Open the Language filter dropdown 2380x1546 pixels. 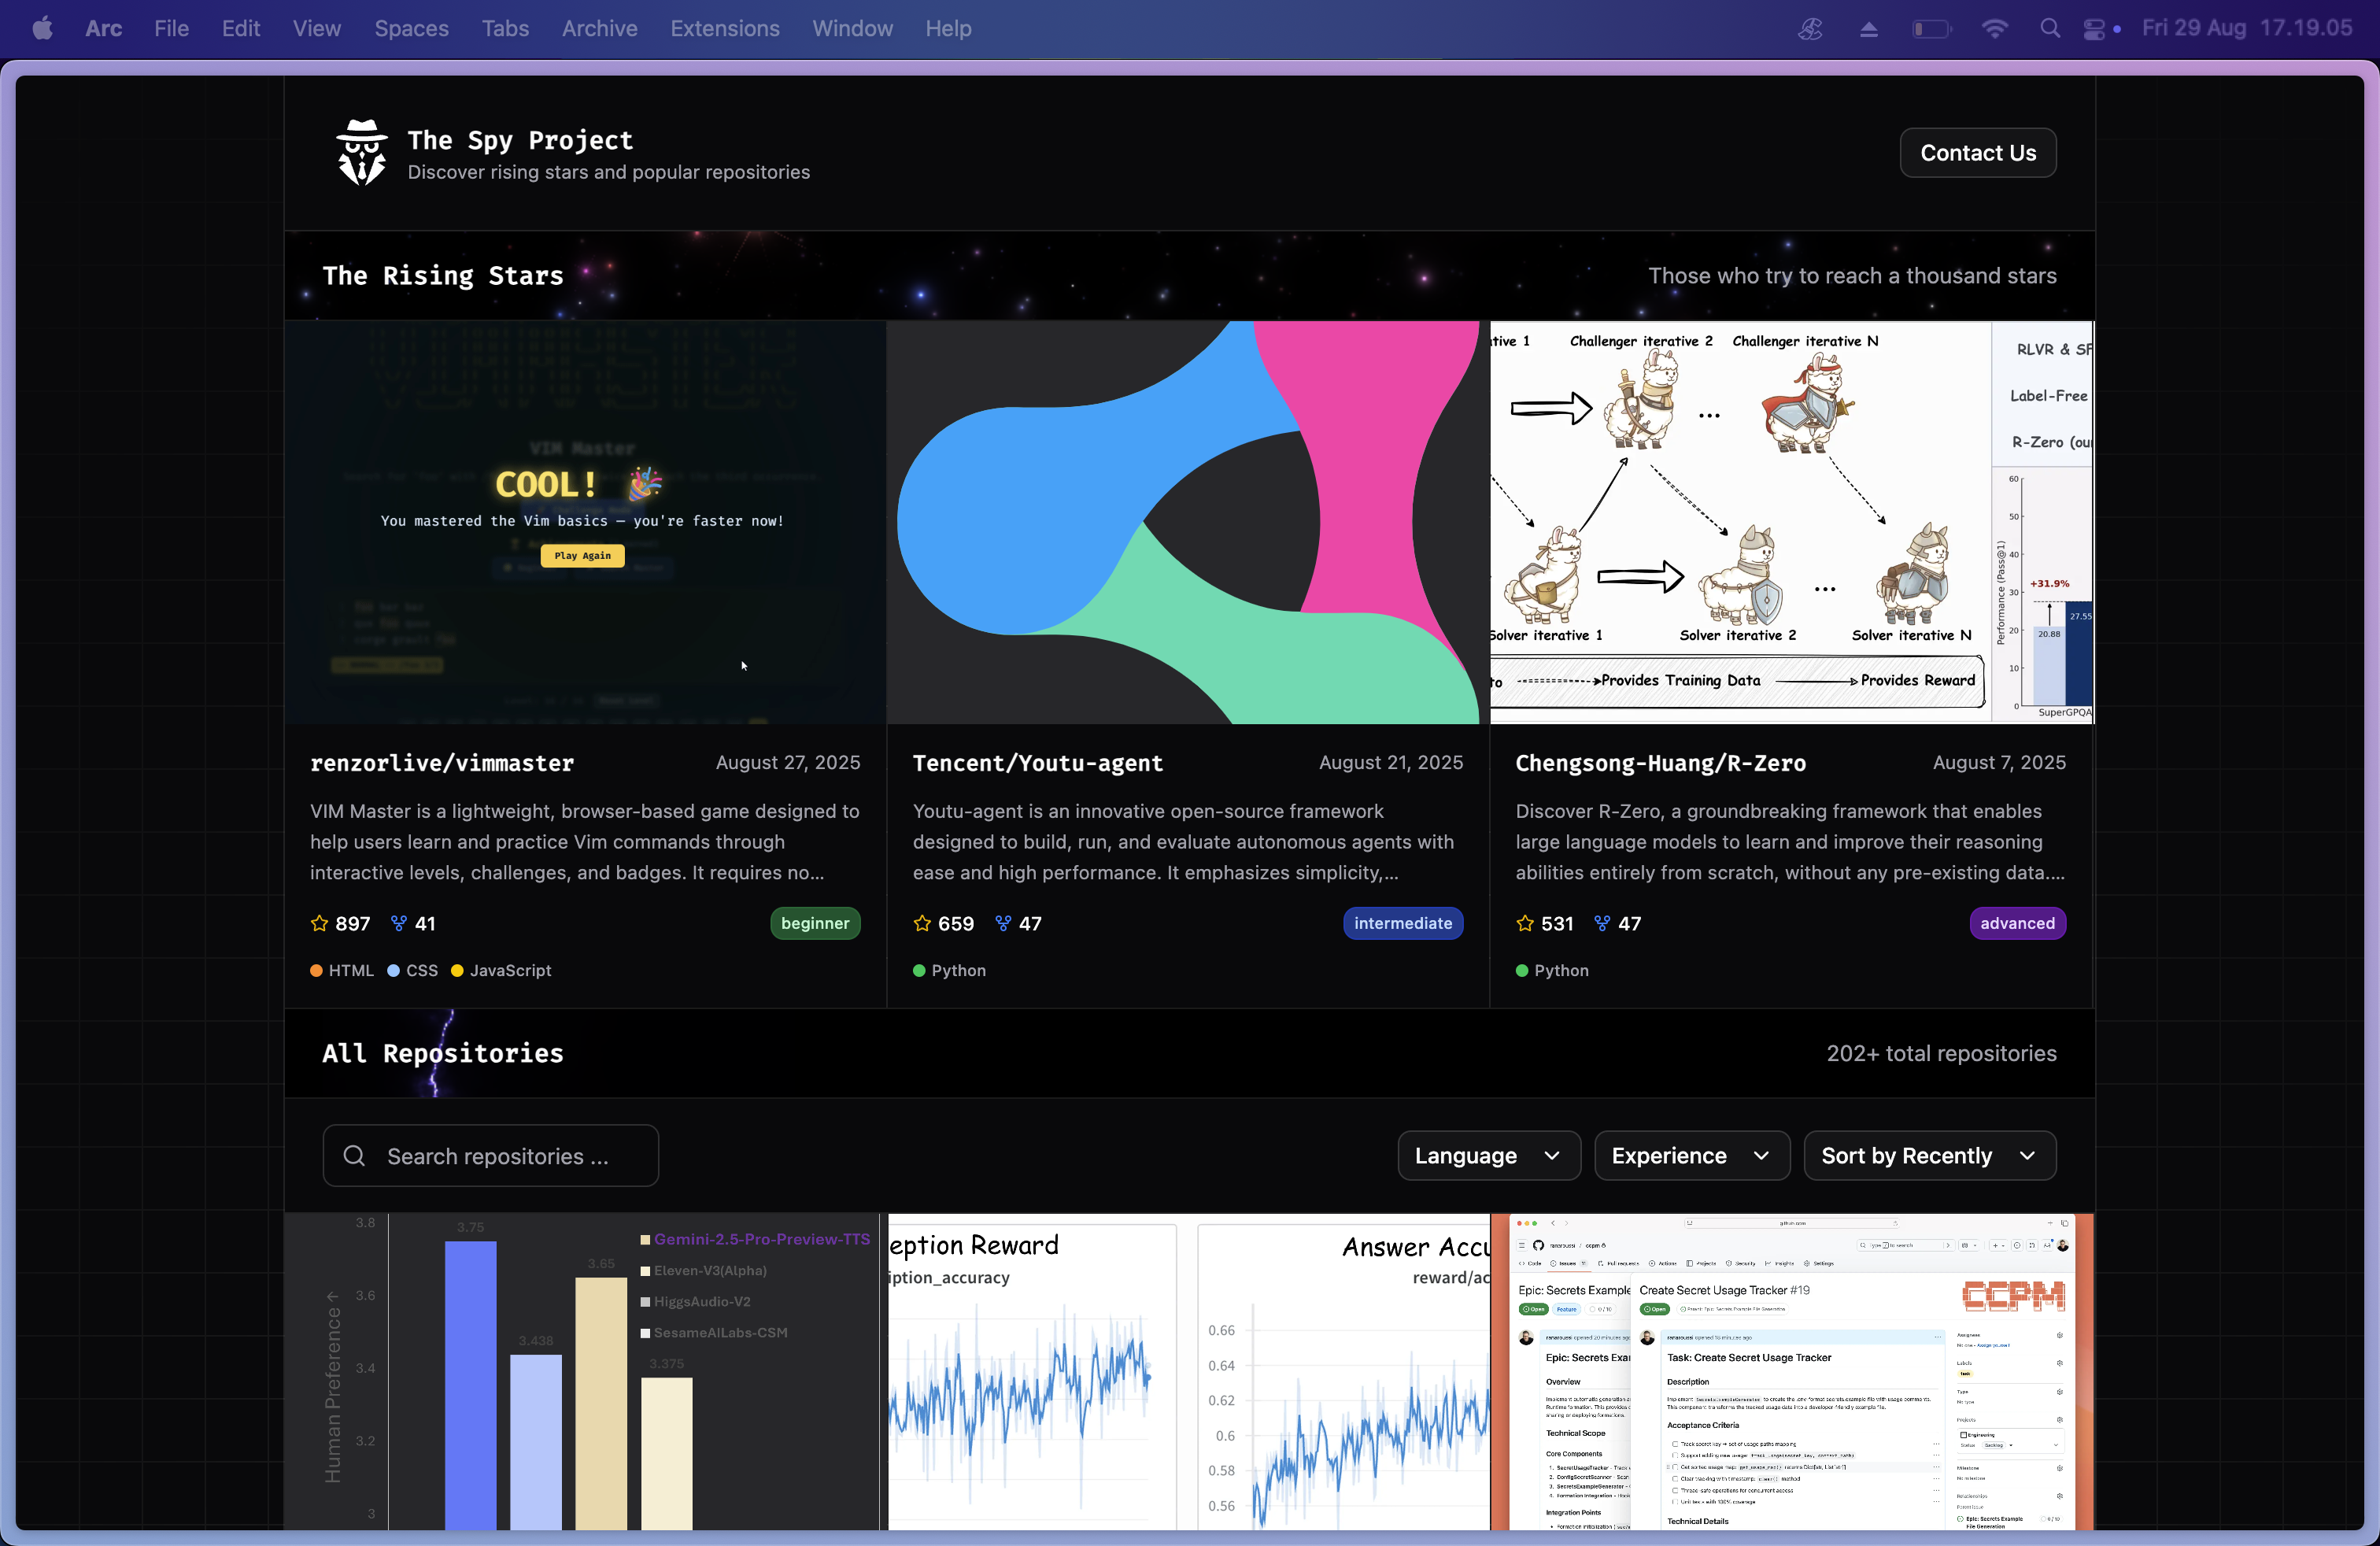1488,1156
